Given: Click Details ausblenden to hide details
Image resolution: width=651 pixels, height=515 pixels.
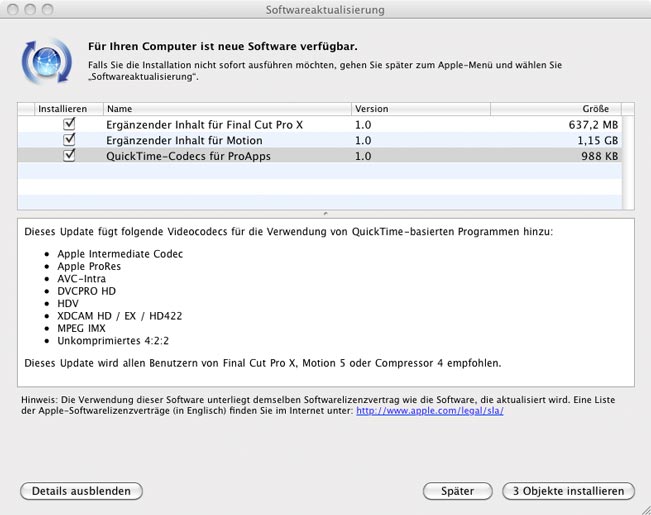Looking at the screenshot, I should [81, 491].
